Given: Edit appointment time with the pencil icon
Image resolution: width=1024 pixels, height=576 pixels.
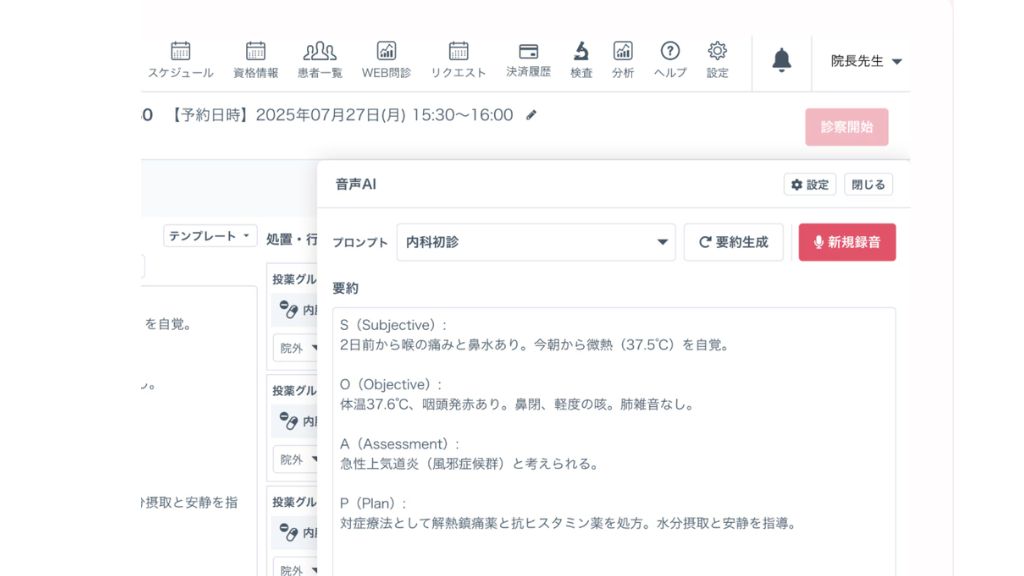Looking at the screenshot, I should [532, 115].
